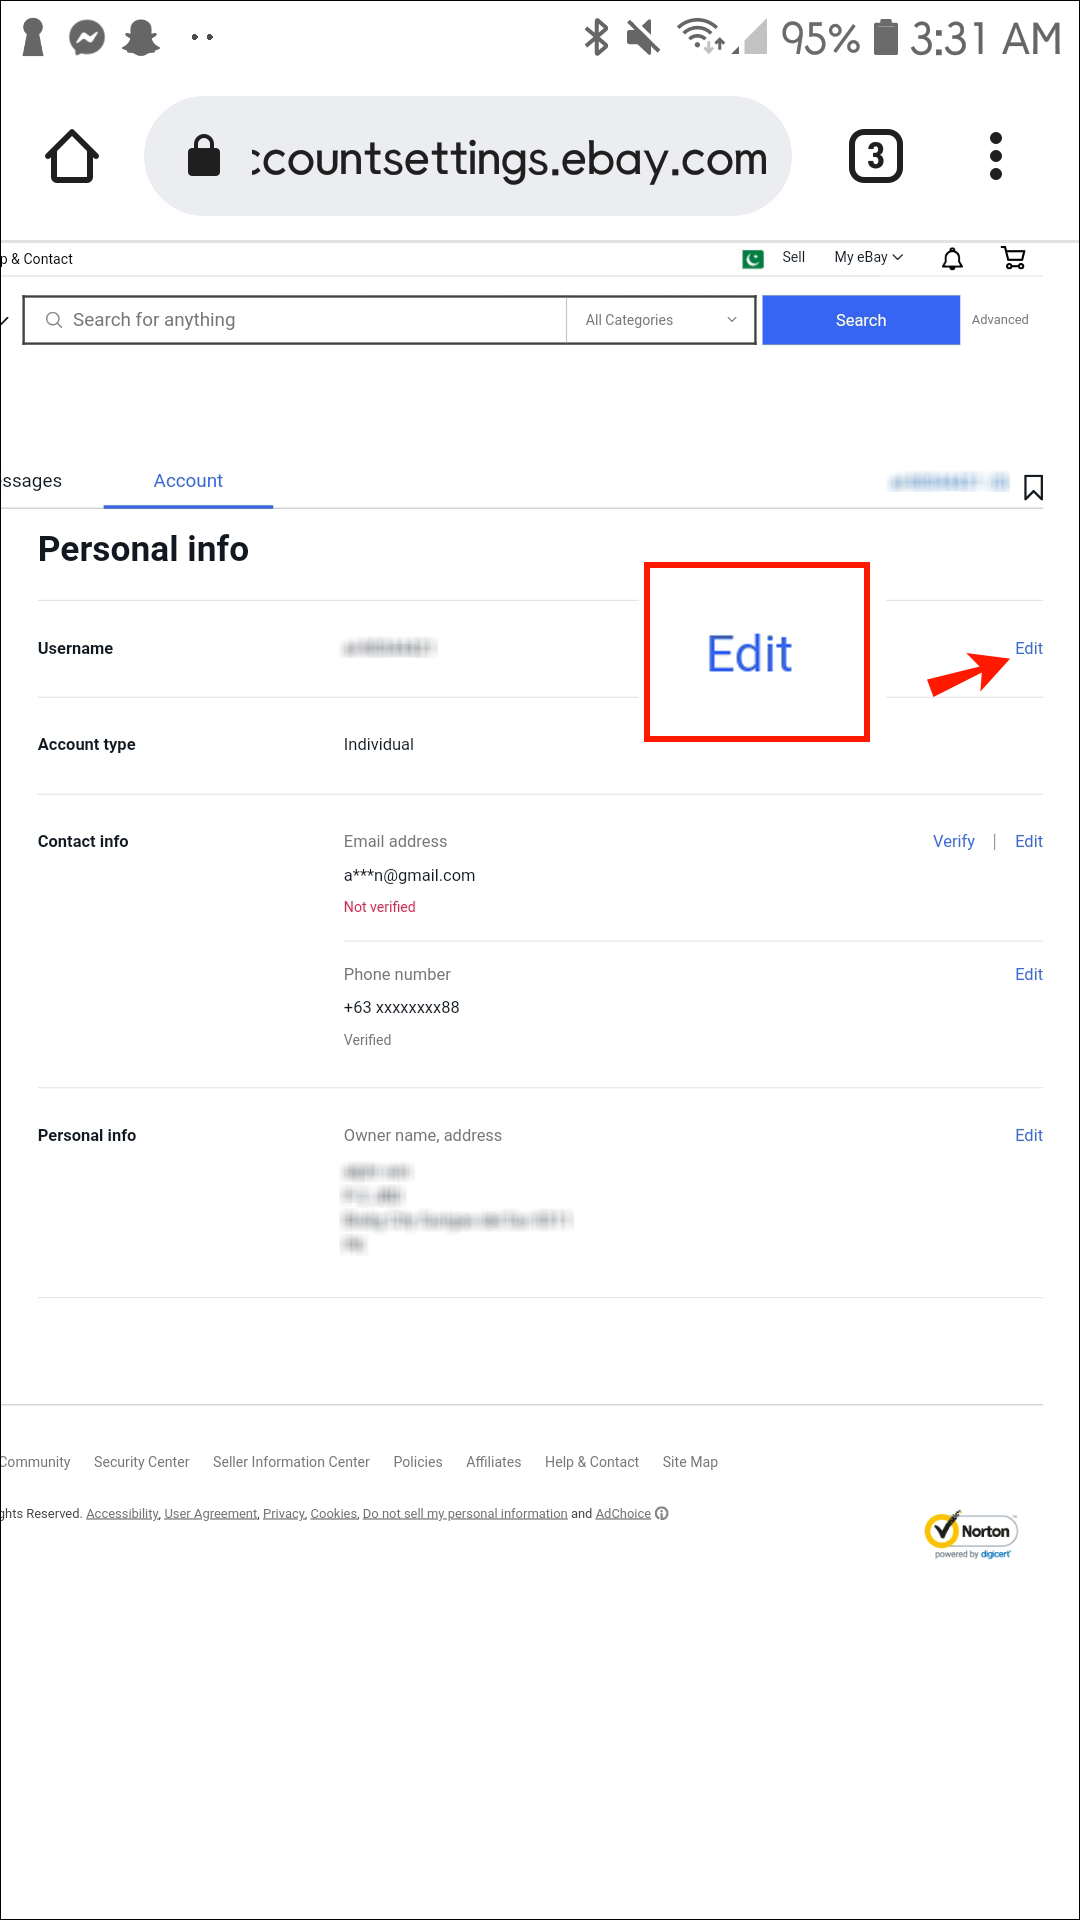Click the bookmark icon beside the username

pos(1033,487)
